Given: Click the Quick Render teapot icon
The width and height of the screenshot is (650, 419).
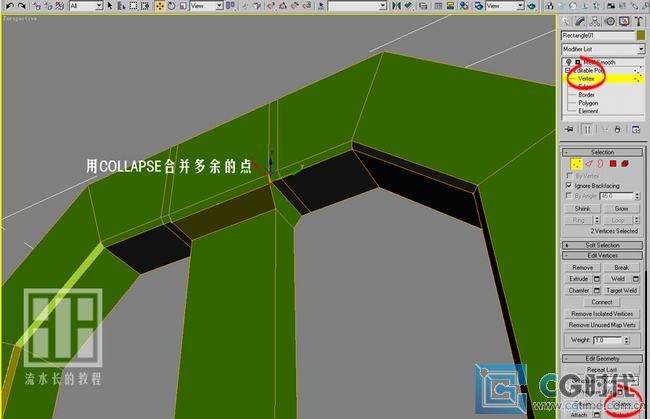Looking at the screenshot, I should 532,6.
